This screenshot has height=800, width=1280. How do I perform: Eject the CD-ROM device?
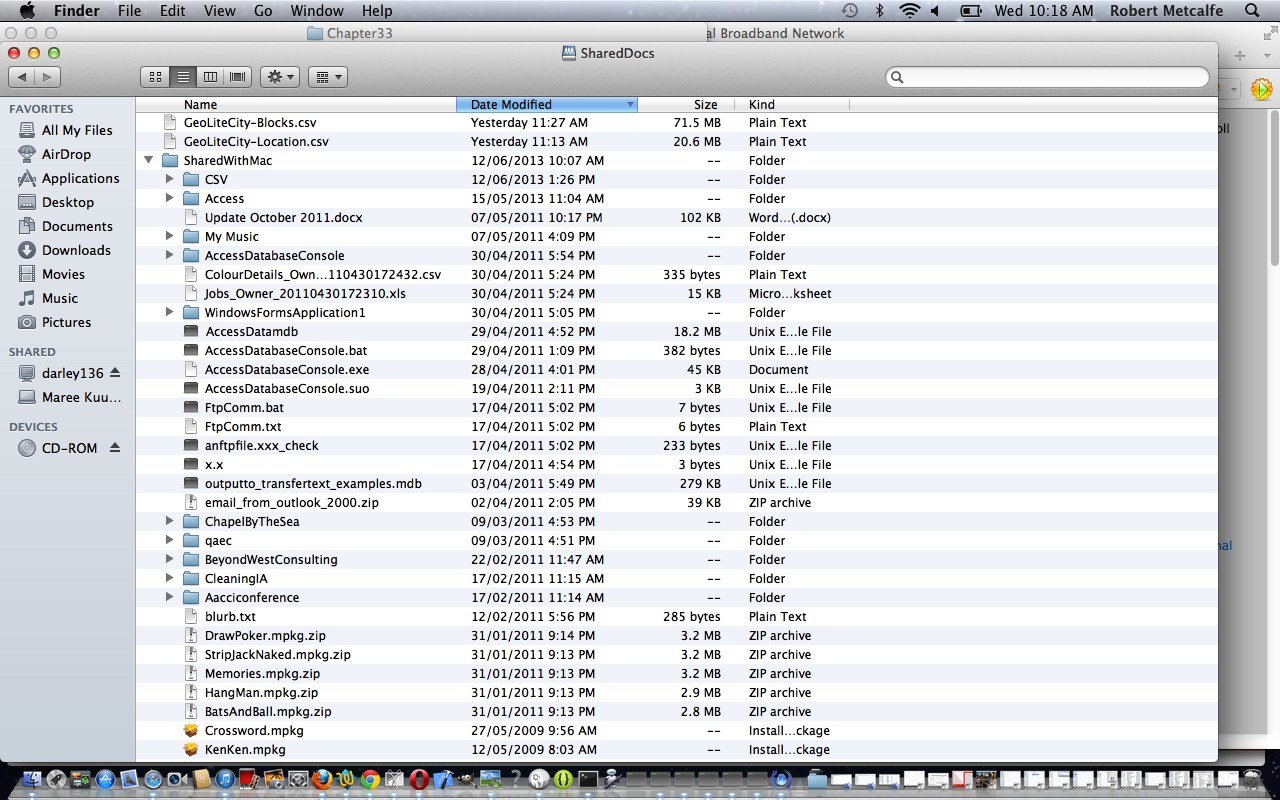(x=115, y=448)
